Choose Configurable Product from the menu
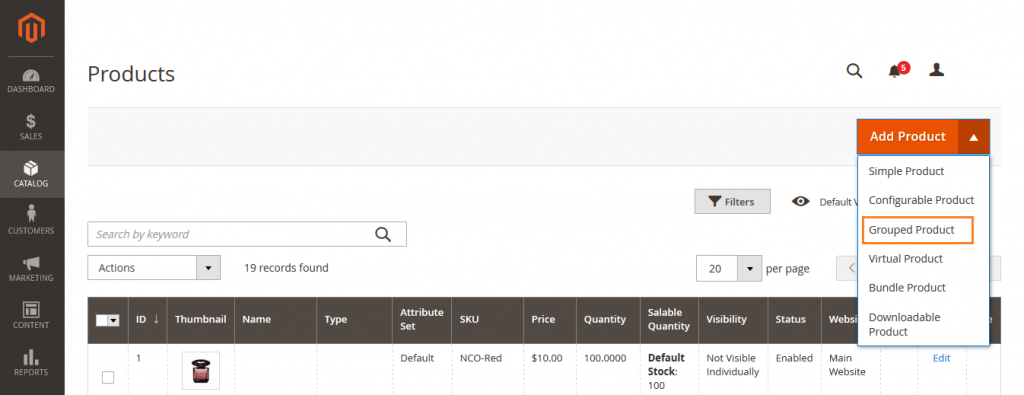Viewport: 1024px width, 395px height. (921, 200)
